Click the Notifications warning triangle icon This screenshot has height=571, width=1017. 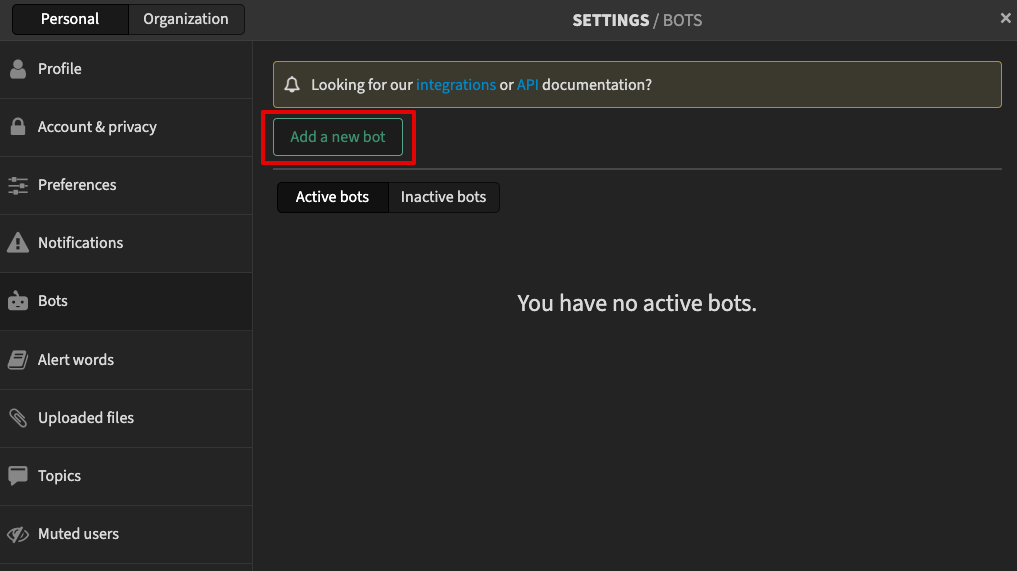(18, 243)
